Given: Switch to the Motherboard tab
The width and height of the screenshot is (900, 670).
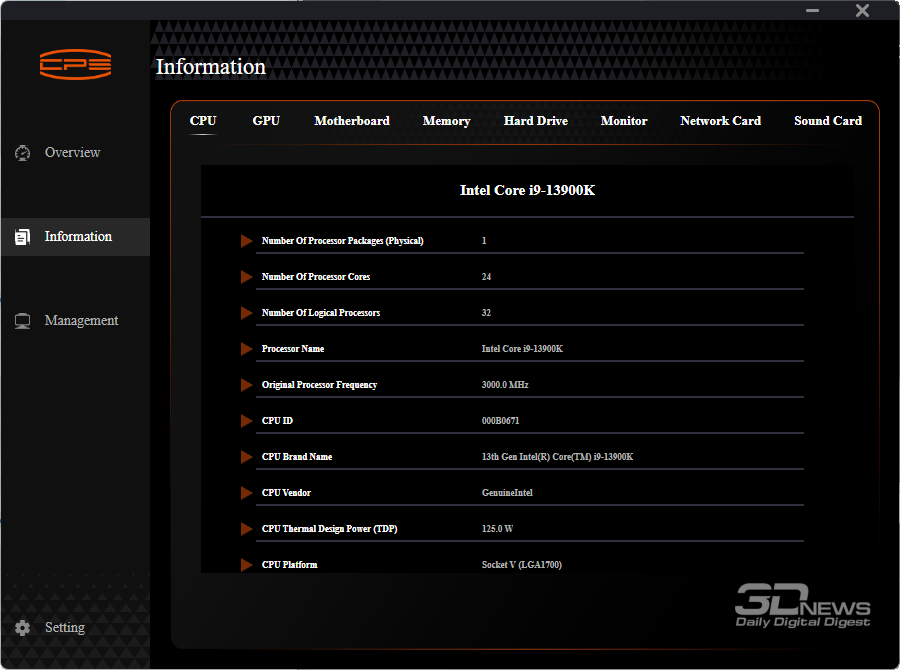Looking at the screenshot, I should pyautogui.click(x=352, y=121).
